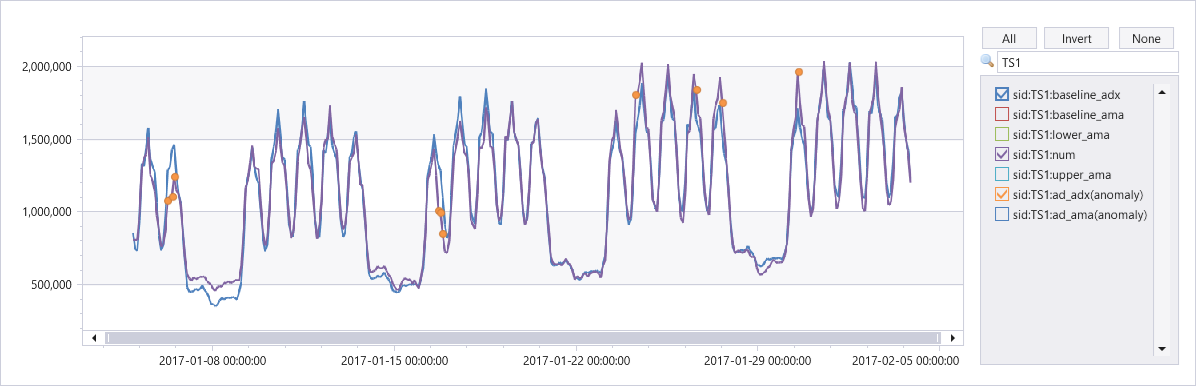This screenshot has width=1196, height=386.
Task: Click the 1,000,000 y-axis label
Action: (46, 212)
